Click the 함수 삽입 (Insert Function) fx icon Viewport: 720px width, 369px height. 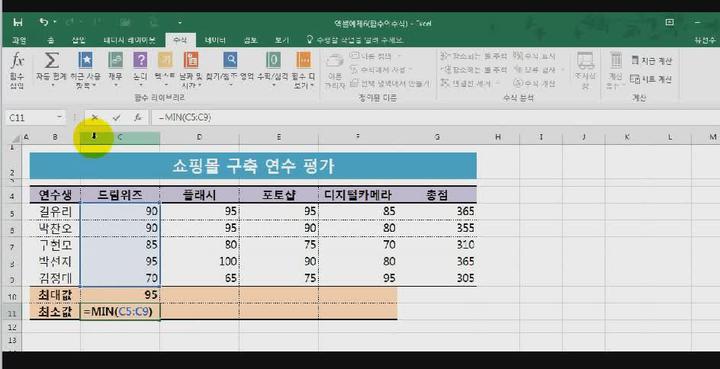[17, 60]
